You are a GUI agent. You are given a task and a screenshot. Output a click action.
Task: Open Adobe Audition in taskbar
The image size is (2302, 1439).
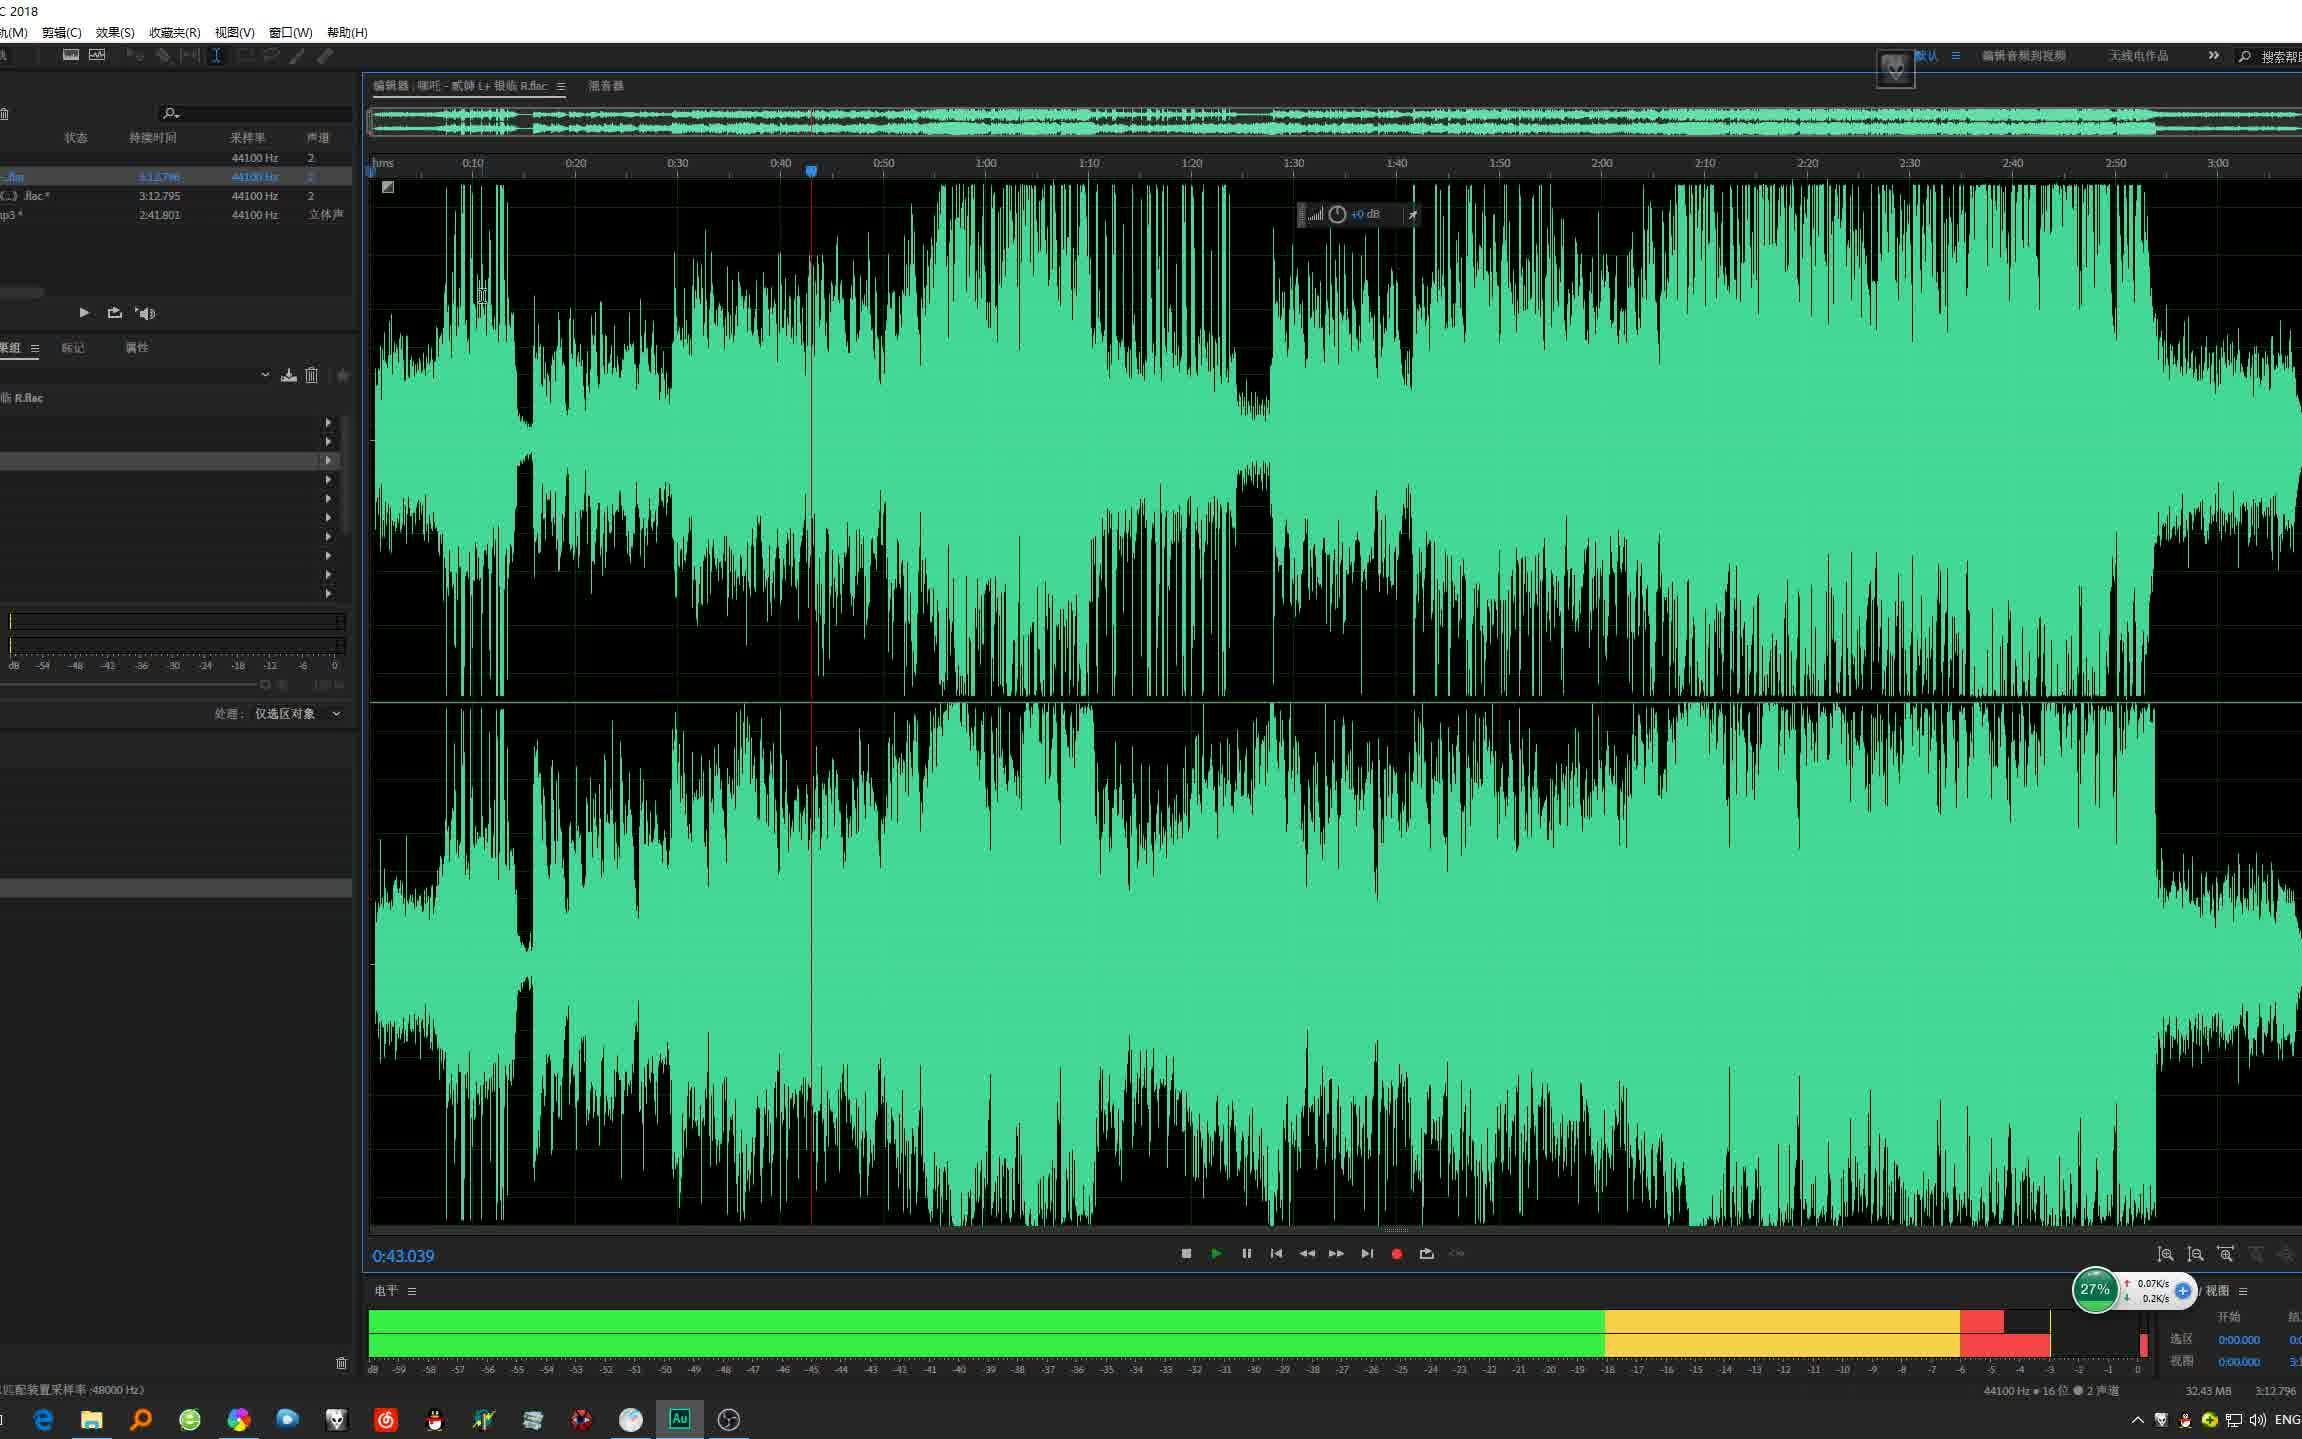click(680, 1419)
